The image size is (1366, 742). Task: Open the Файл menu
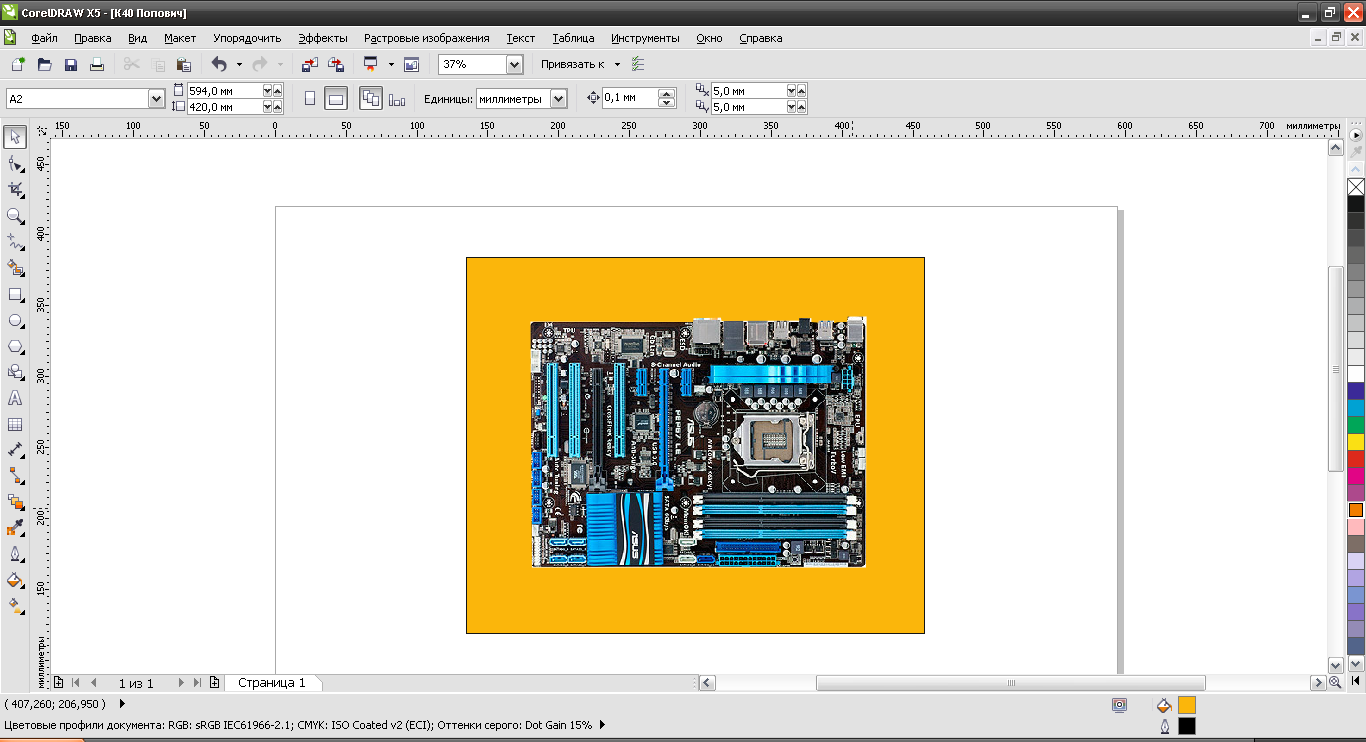tap(44, 38)
